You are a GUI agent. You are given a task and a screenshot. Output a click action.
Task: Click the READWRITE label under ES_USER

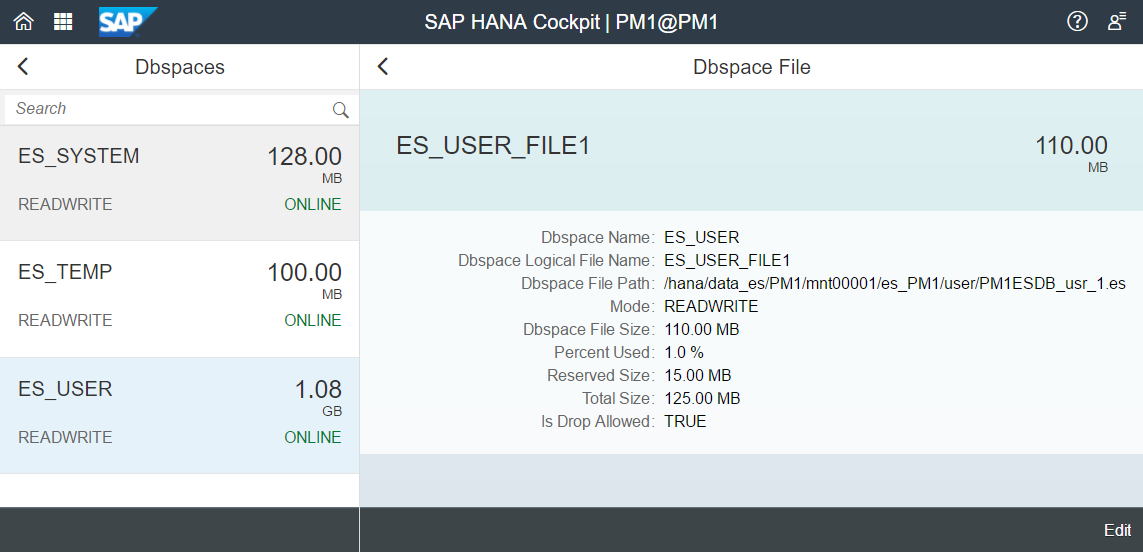[65, 437]
